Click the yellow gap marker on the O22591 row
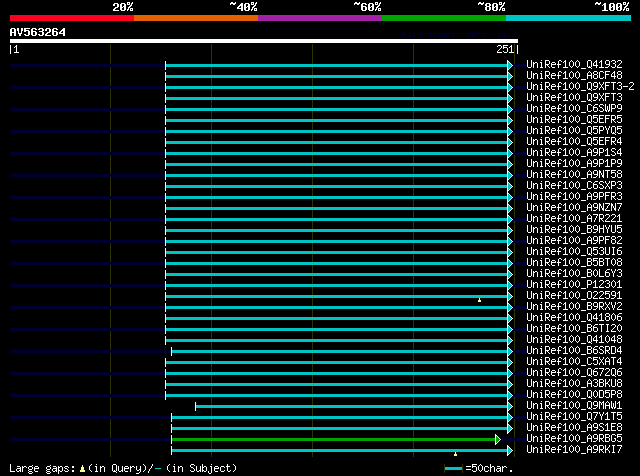Screen dimensions: 640x476 point(479,300)
